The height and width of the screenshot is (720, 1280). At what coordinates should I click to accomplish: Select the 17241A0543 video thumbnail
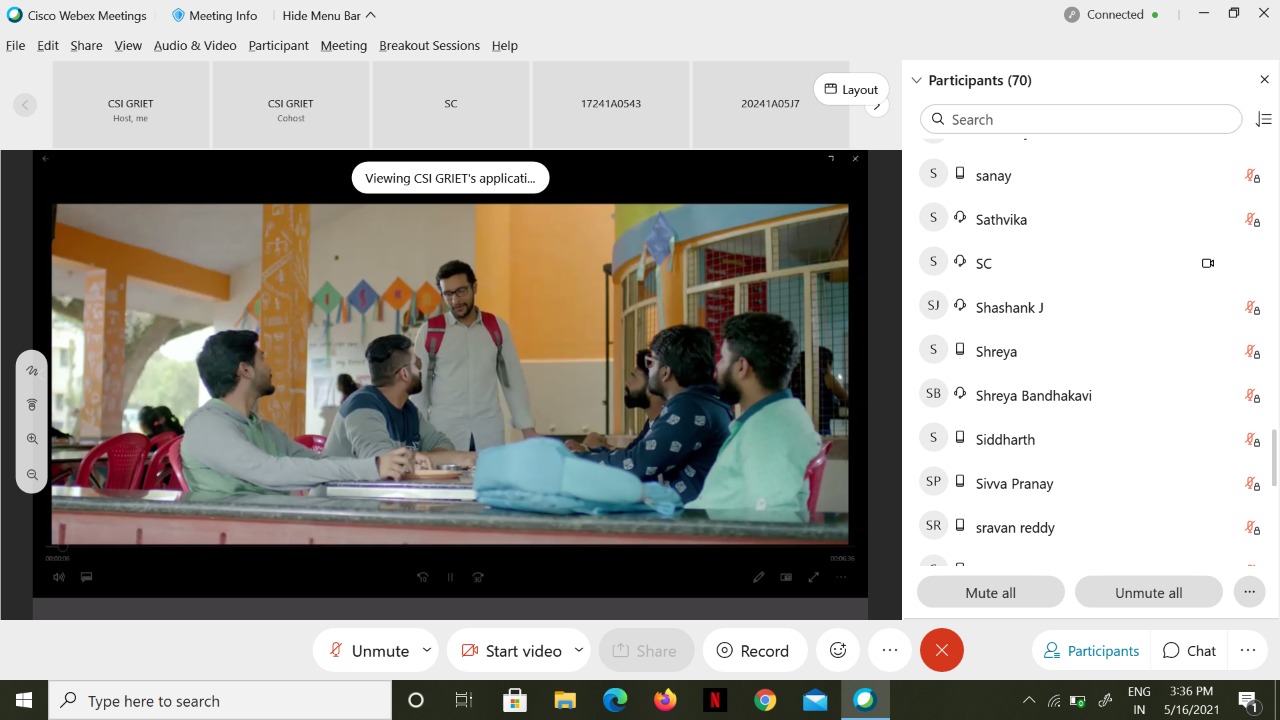(611, 104)
